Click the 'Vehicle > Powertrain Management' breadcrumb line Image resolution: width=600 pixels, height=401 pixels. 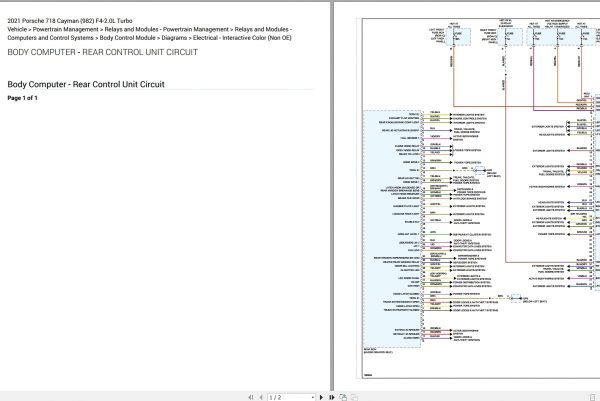pos(150,29)
